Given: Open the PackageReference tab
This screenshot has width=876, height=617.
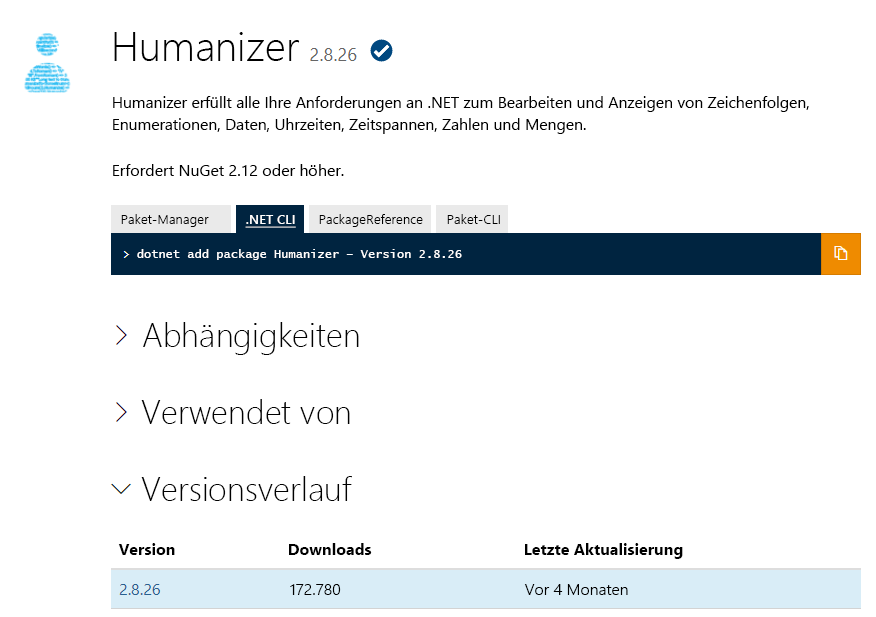Looking at the screenshot, I should click(370, 218).
